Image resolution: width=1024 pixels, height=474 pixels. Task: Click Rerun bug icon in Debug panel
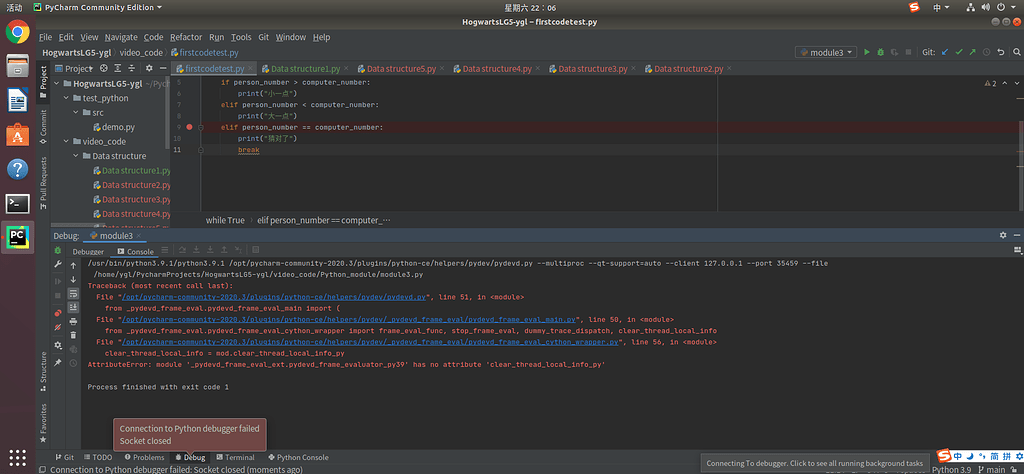pyautogui.click(x=57, y=251)
